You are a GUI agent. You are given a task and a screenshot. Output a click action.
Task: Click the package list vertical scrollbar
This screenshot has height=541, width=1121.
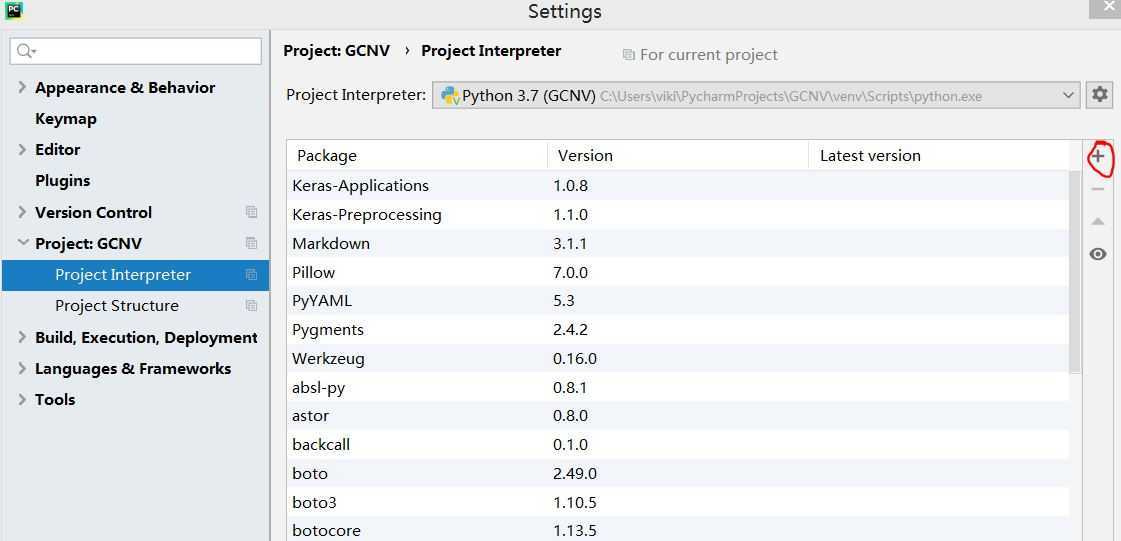(1075, 270)
